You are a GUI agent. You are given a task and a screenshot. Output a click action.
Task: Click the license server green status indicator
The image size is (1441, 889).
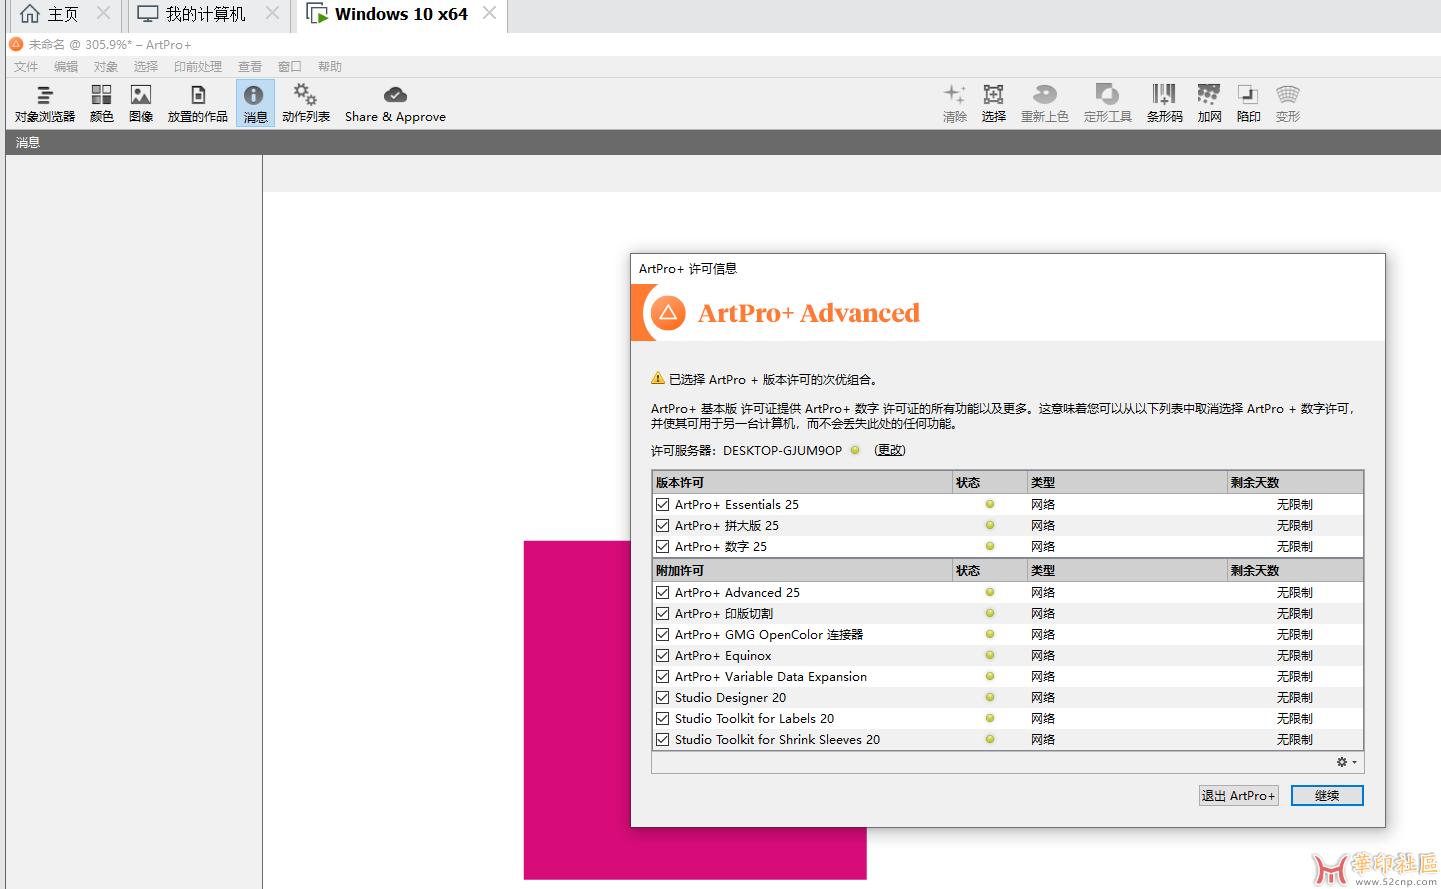point(855,450)
